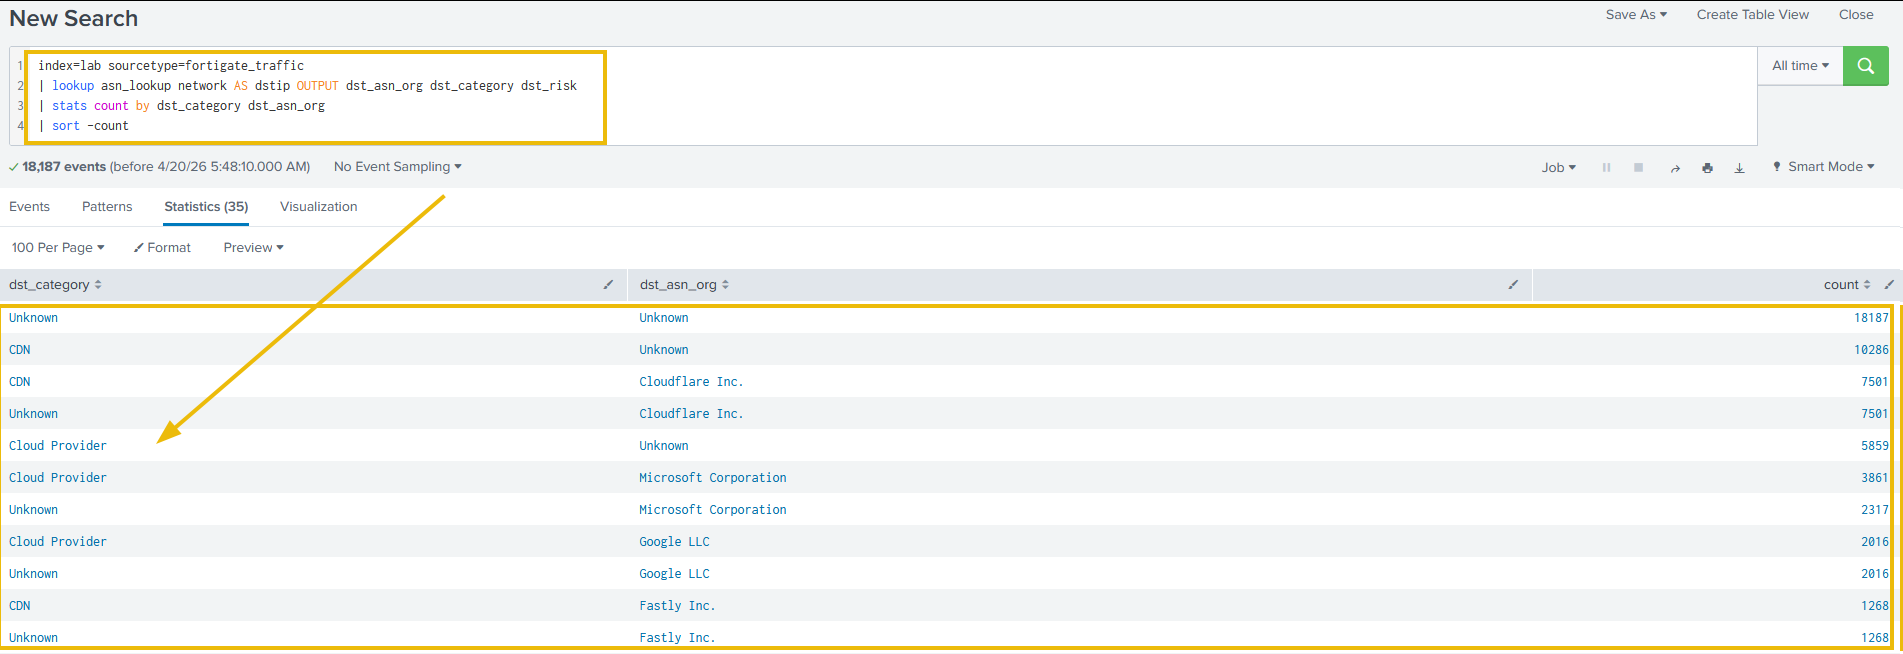The image size is (1903, 654).
Task: Open the Save As dropdown
Action: click(x=1636, y=15)
